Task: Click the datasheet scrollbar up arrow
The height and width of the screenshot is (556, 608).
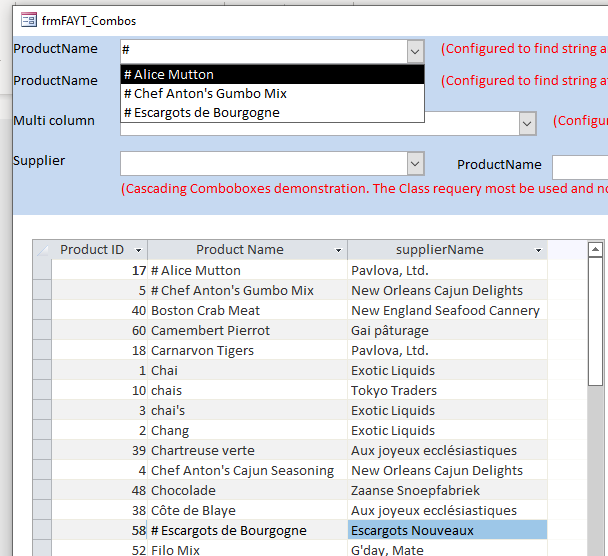Action: [595, 249]
